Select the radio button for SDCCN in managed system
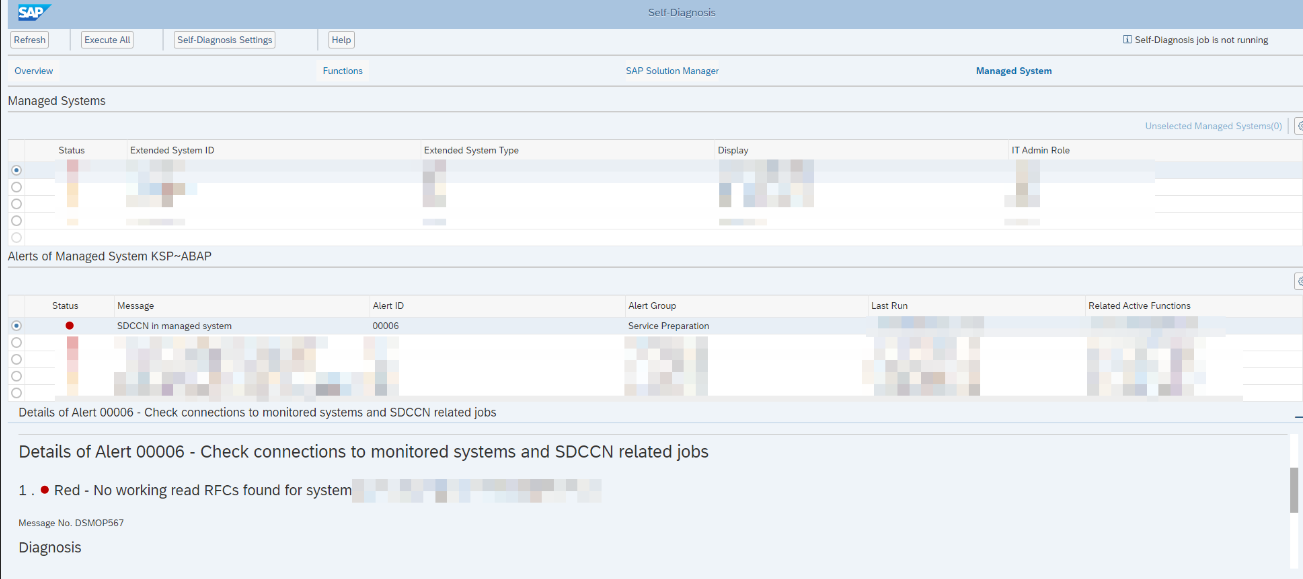The image size is (1303, 579). click(x=16, y=326)
